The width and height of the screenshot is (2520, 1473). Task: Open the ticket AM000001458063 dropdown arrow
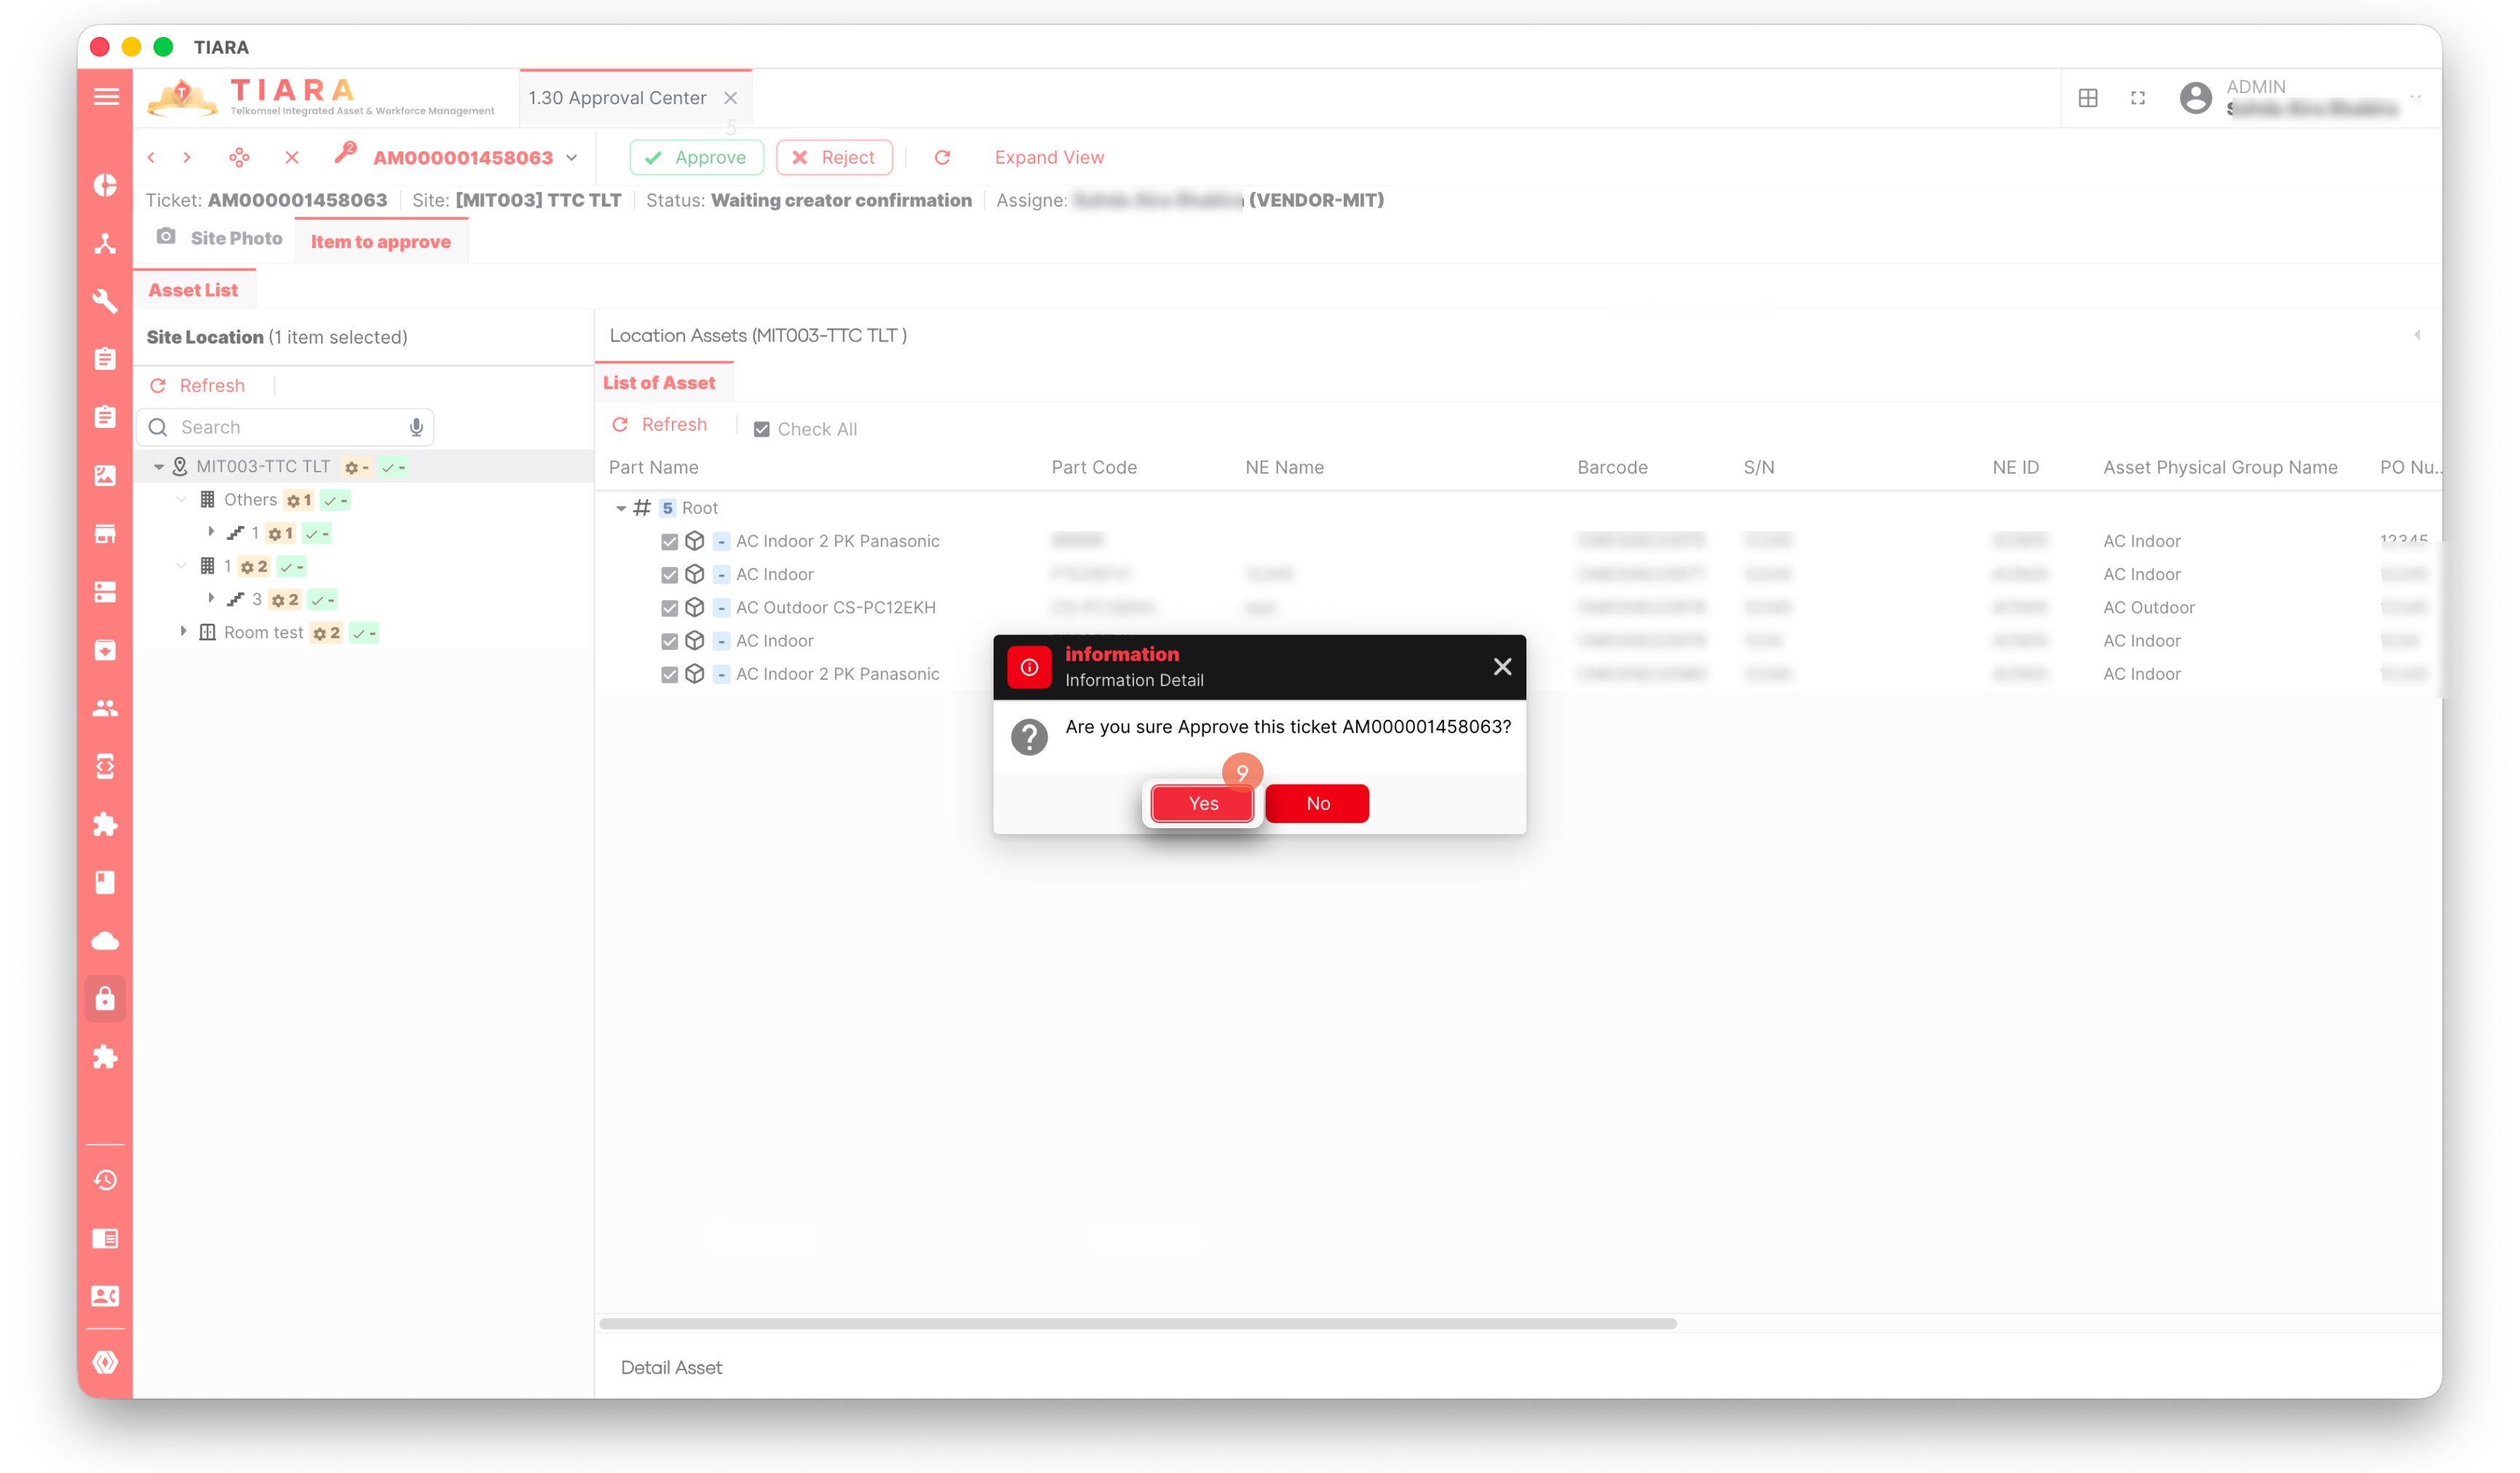572,158
